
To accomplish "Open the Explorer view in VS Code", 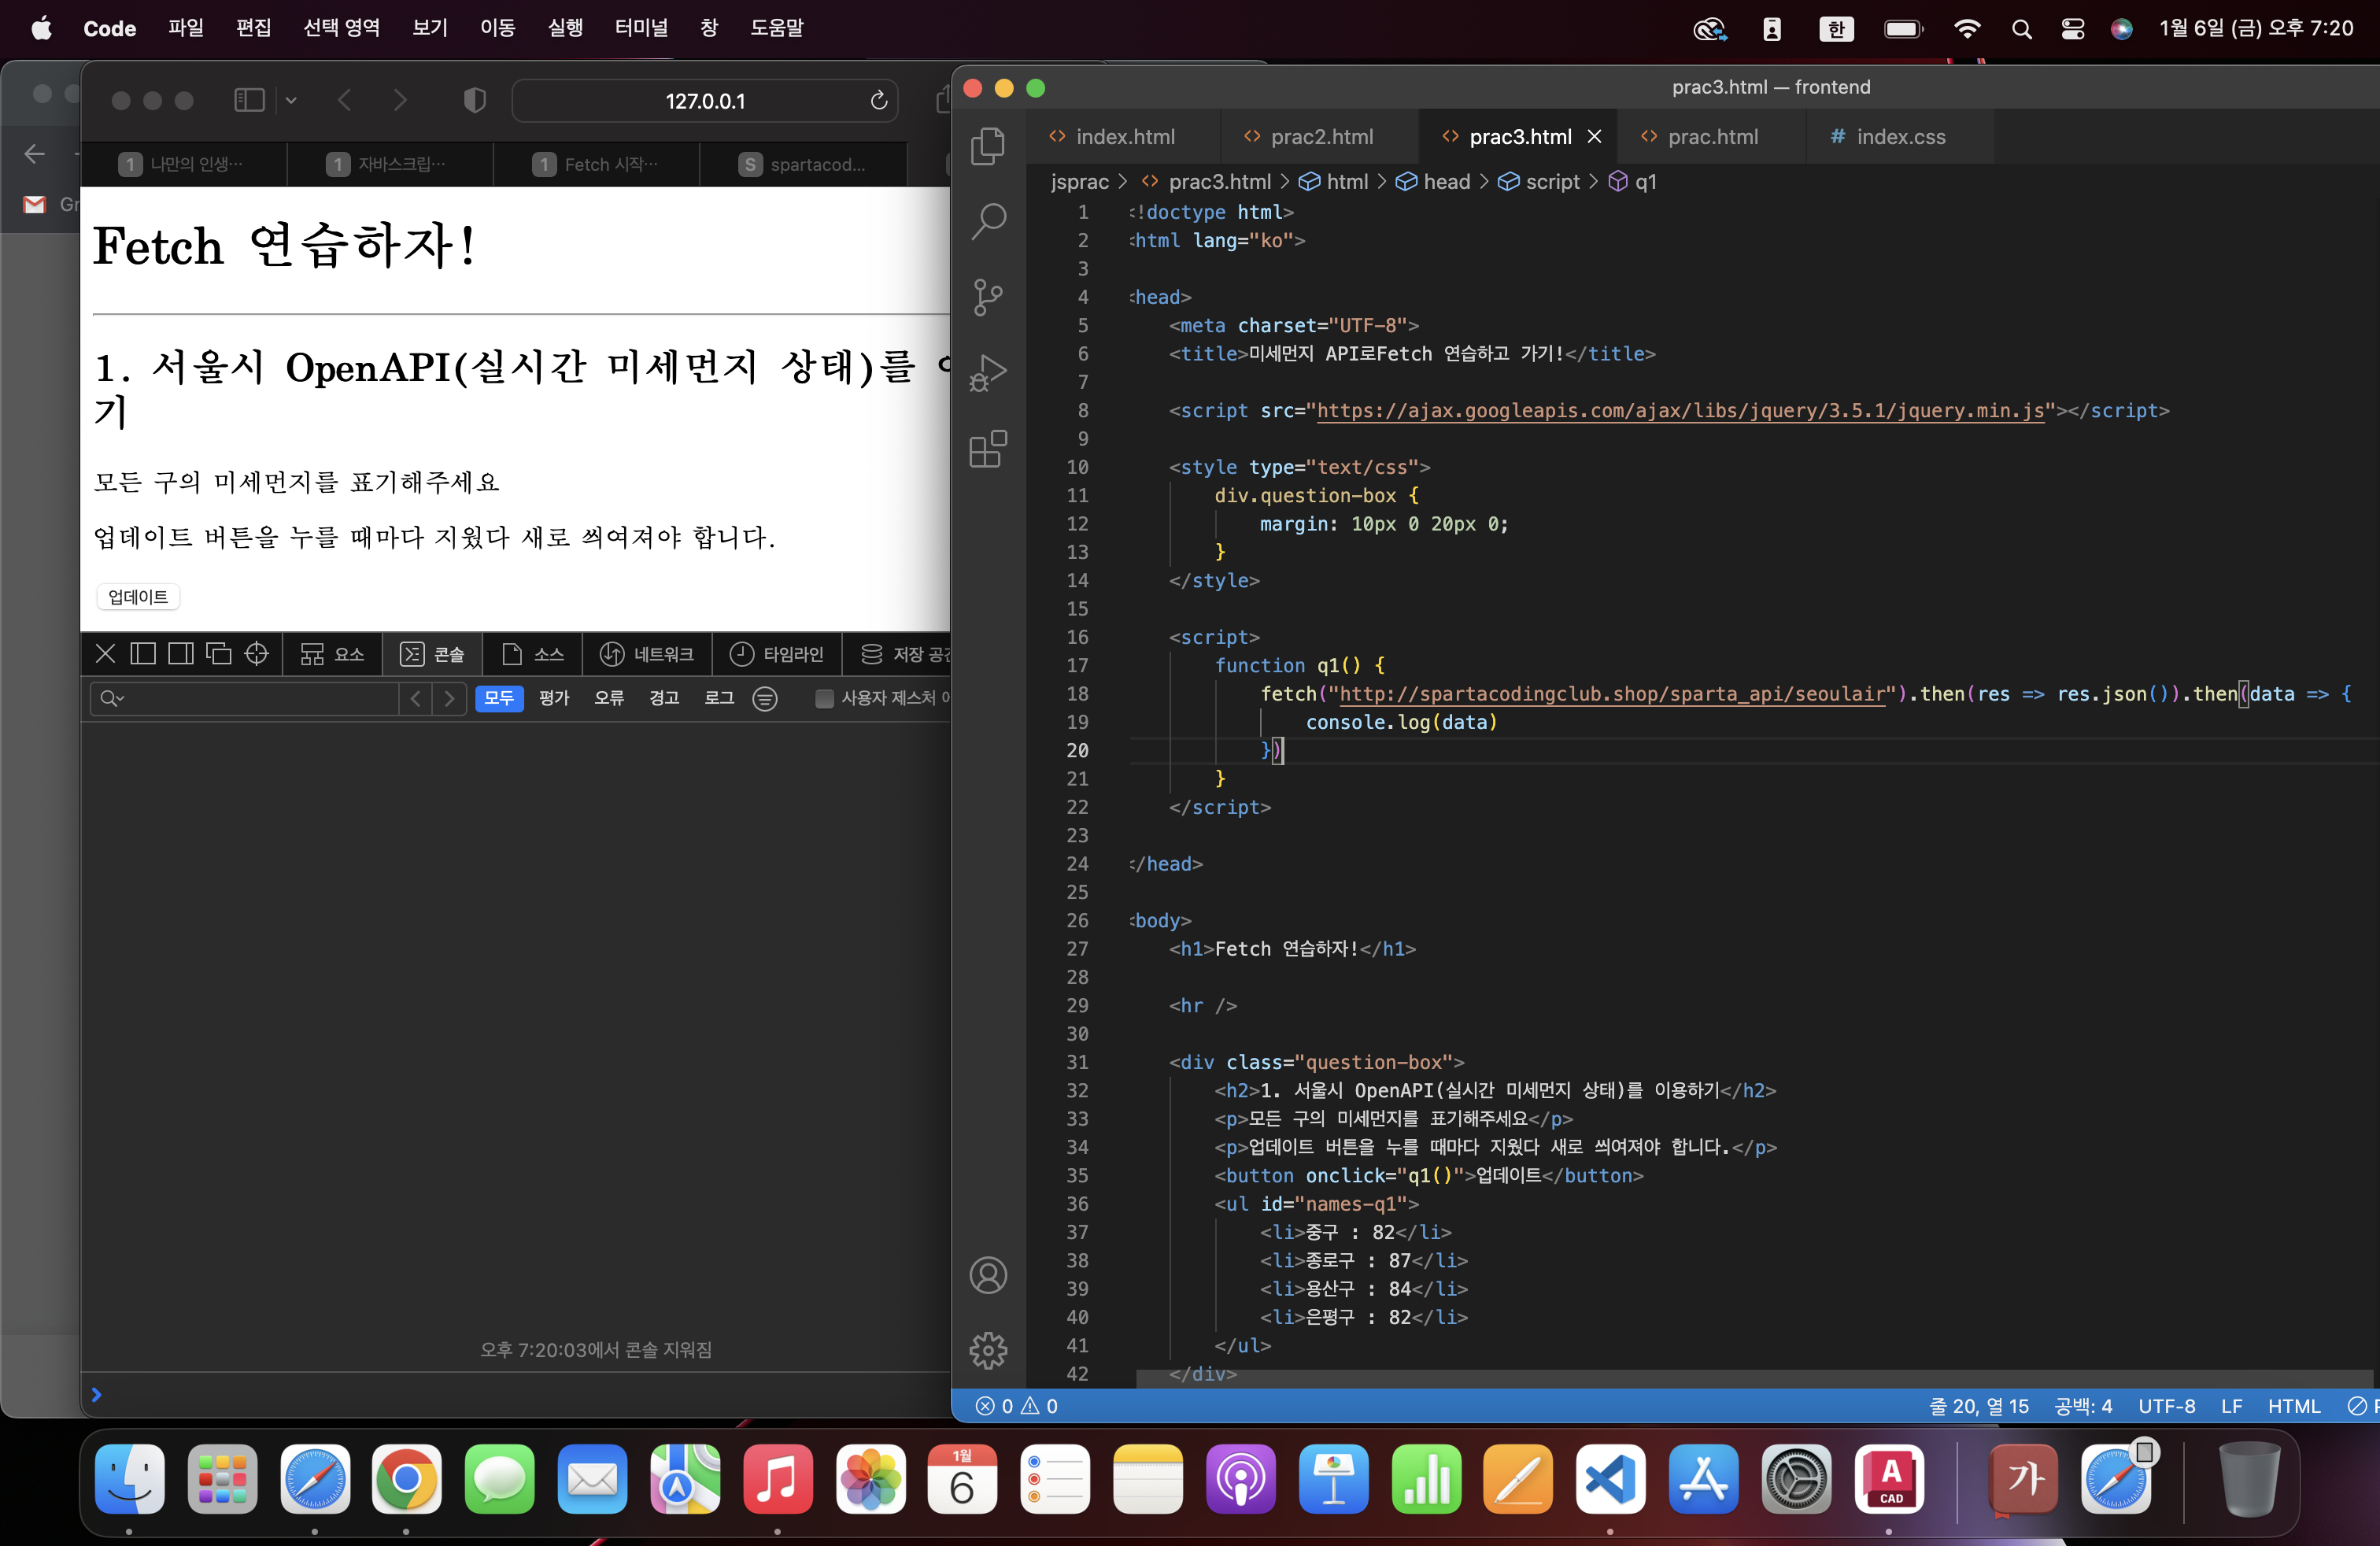I will (988, 146).
